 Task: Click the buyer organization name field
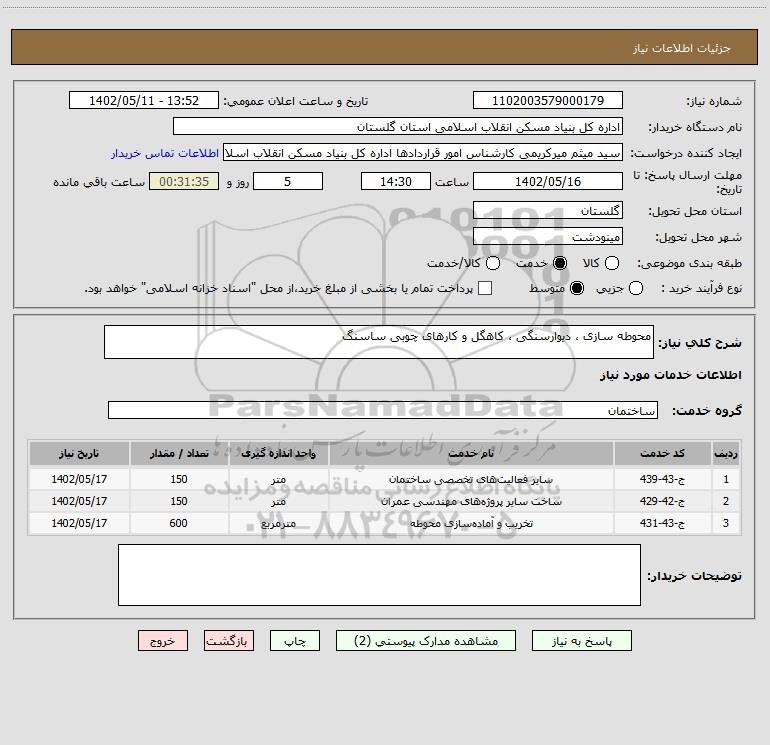(398, 126)
